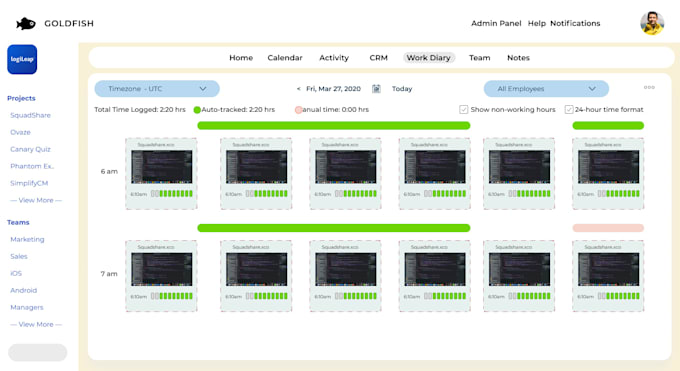Open second screenshot thumbnail in 6 am row

pos(256,167)
